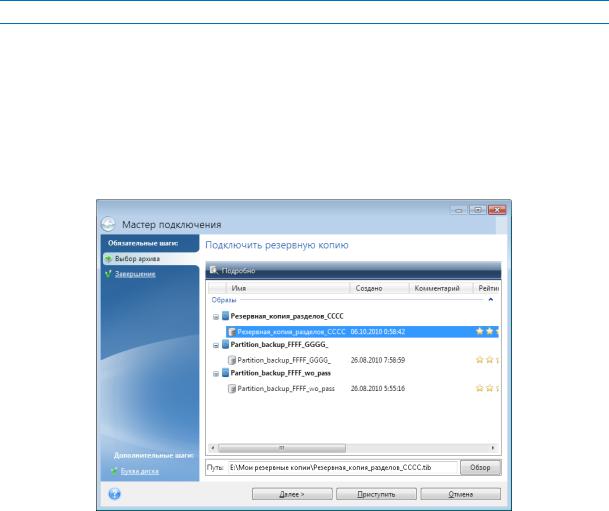609x511 pixels.
Task: Select highlighted Резервная_копия_разделов_CCCC child row
Action: (362, 332)
